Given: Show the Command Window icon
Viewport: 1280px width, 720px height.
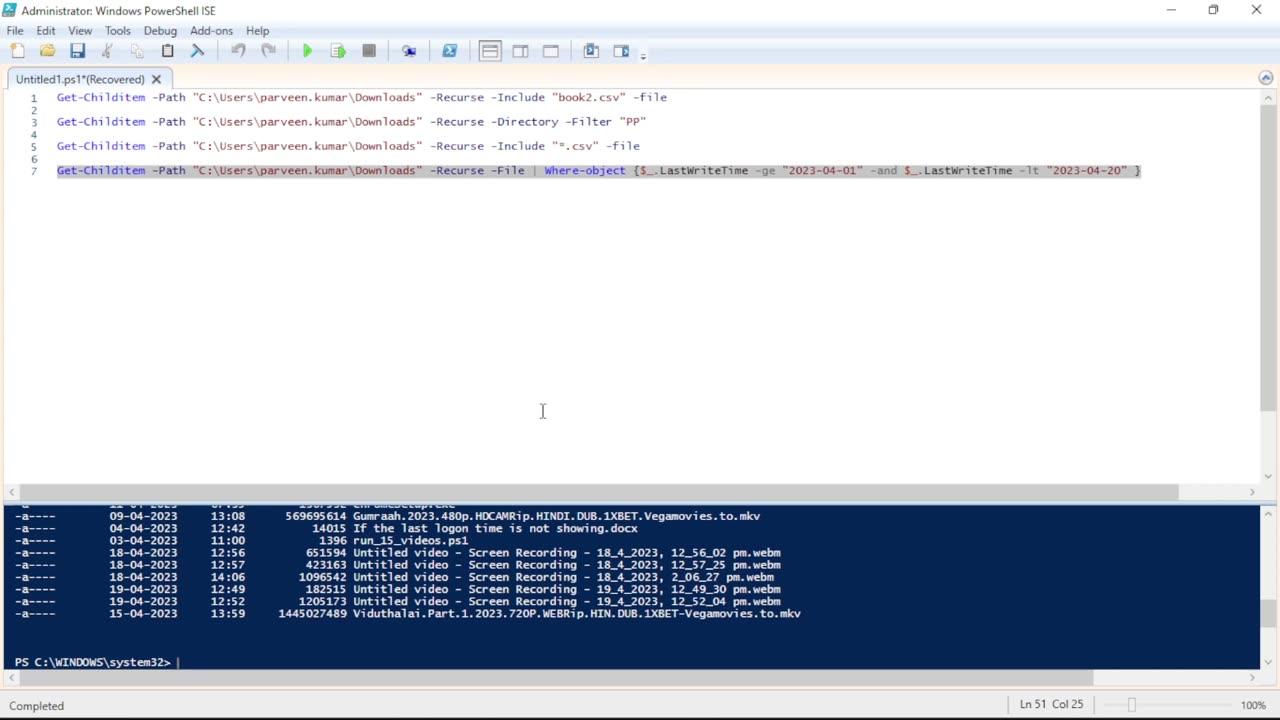Looking at the screenshot, I should pos(591,51).
